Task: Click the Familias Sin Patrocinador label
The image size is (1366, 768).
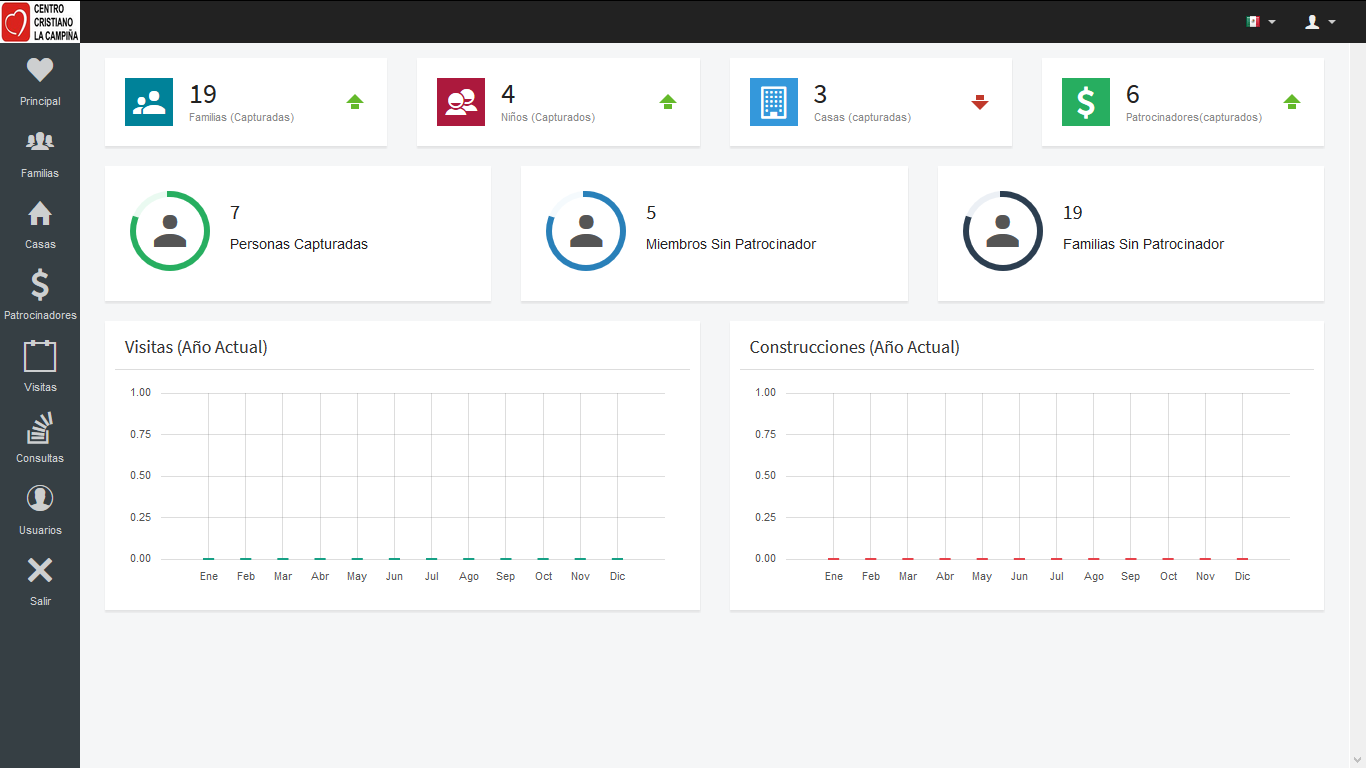Action: [x=1143, y=244]
